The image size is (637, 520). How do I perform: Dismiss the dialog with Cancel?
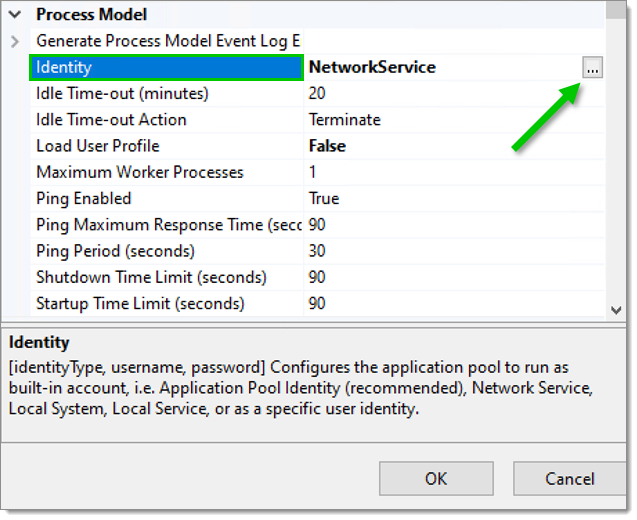coord(570,479)
